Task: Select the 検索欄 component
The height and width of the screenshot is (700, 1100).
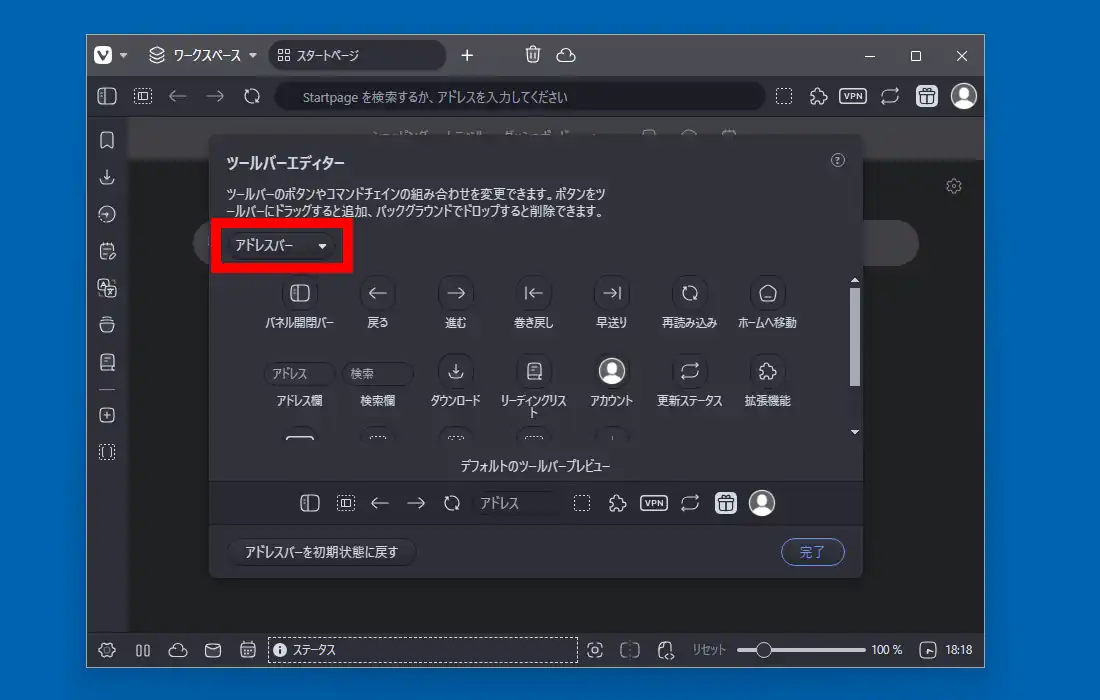Action: click(x=377, y=384)
